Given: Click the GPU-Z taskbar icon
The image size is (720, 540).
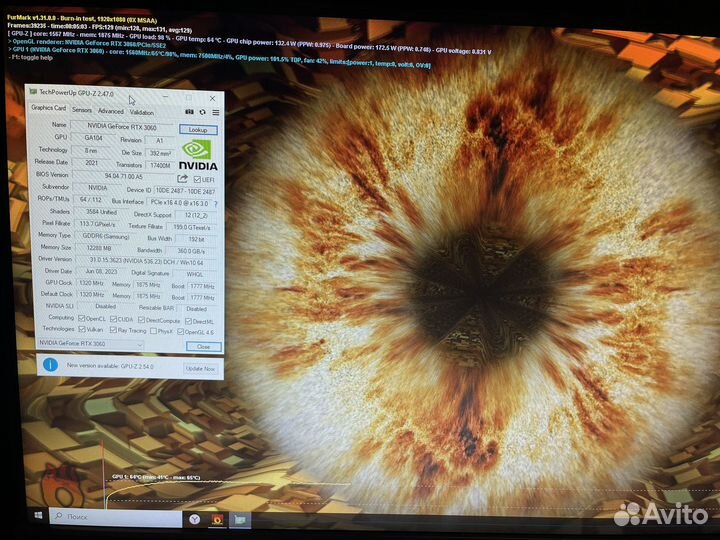Looking at the screenshot, I should (x=240, y=519).
